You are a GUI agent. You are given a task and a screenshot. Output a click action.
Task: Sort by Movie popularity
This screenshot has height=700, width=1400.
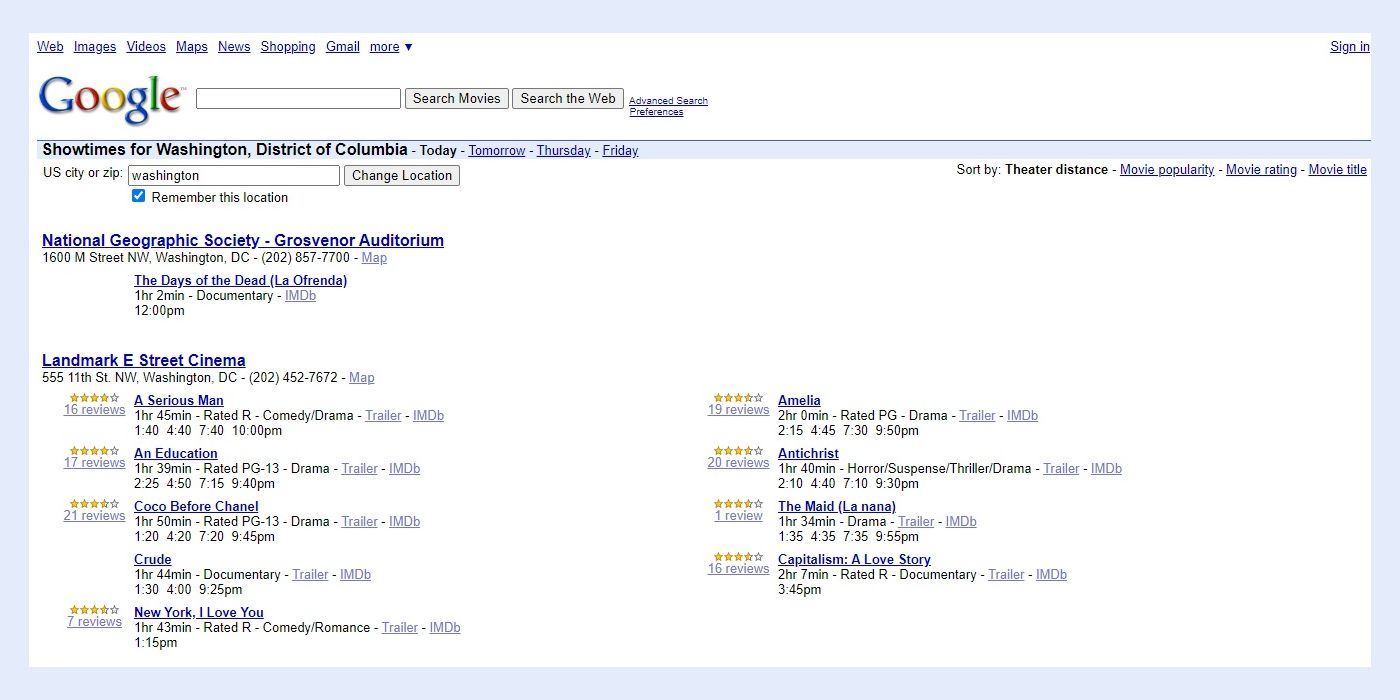(1167, 170)
